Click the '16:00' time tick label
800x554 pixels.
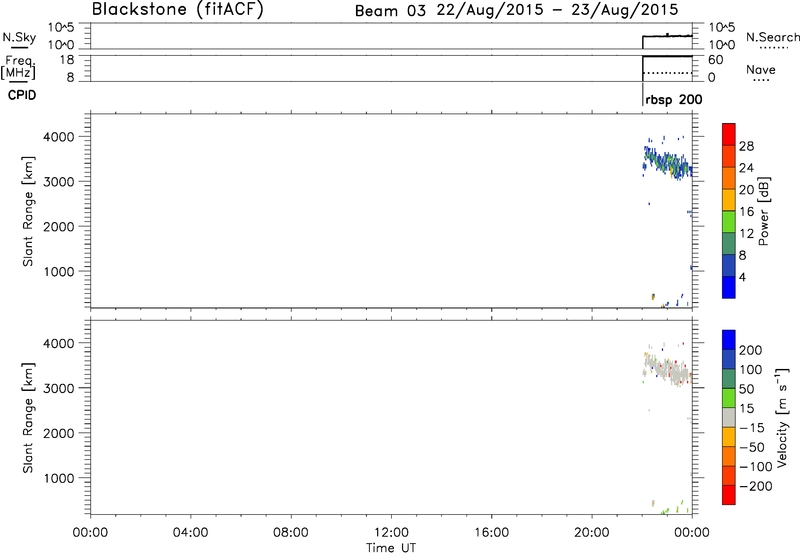[491, 533]
